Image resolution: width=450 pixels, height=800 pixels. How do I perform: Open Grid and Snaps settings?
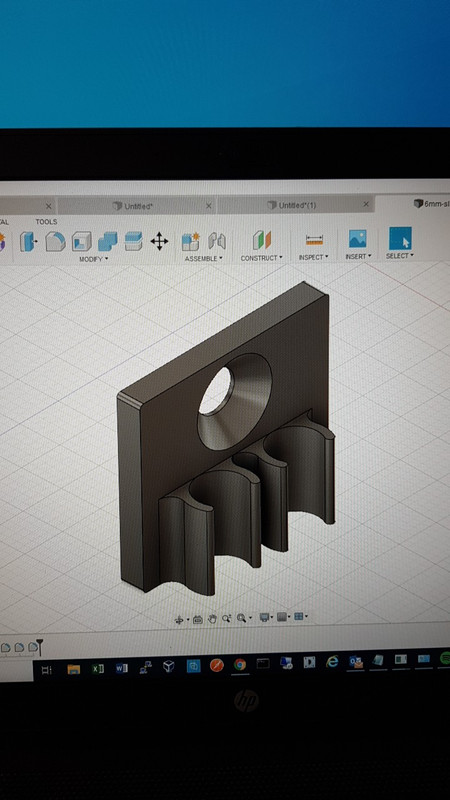(282, 617)
